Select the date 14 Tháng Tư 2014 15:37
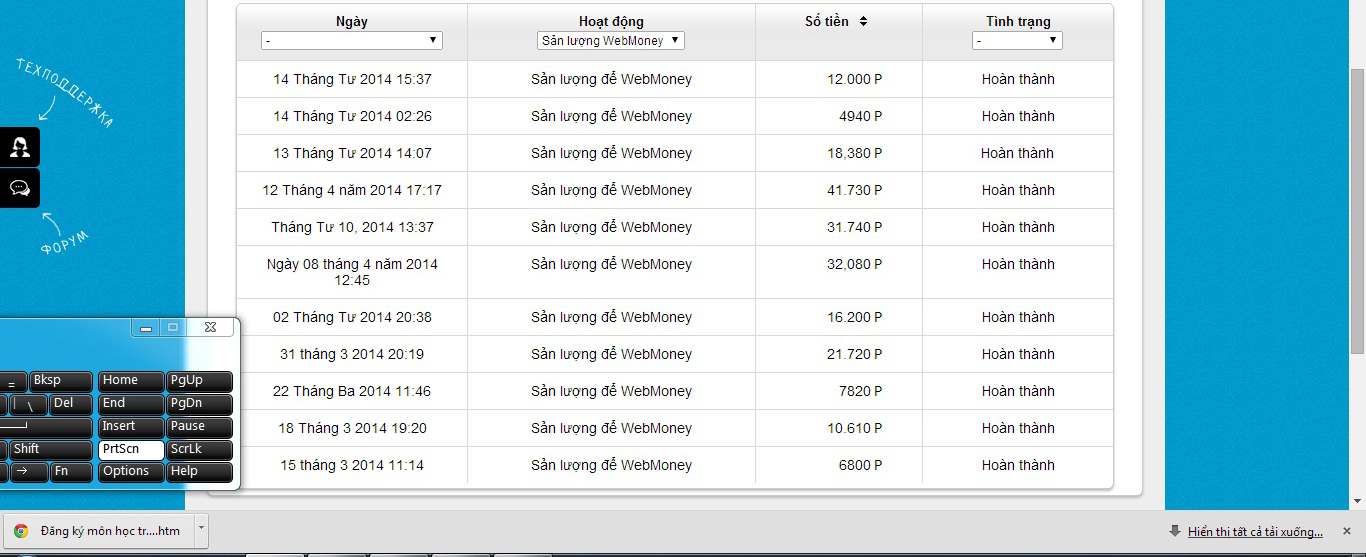The image size is (1366, 557). (x=352, y=79)
